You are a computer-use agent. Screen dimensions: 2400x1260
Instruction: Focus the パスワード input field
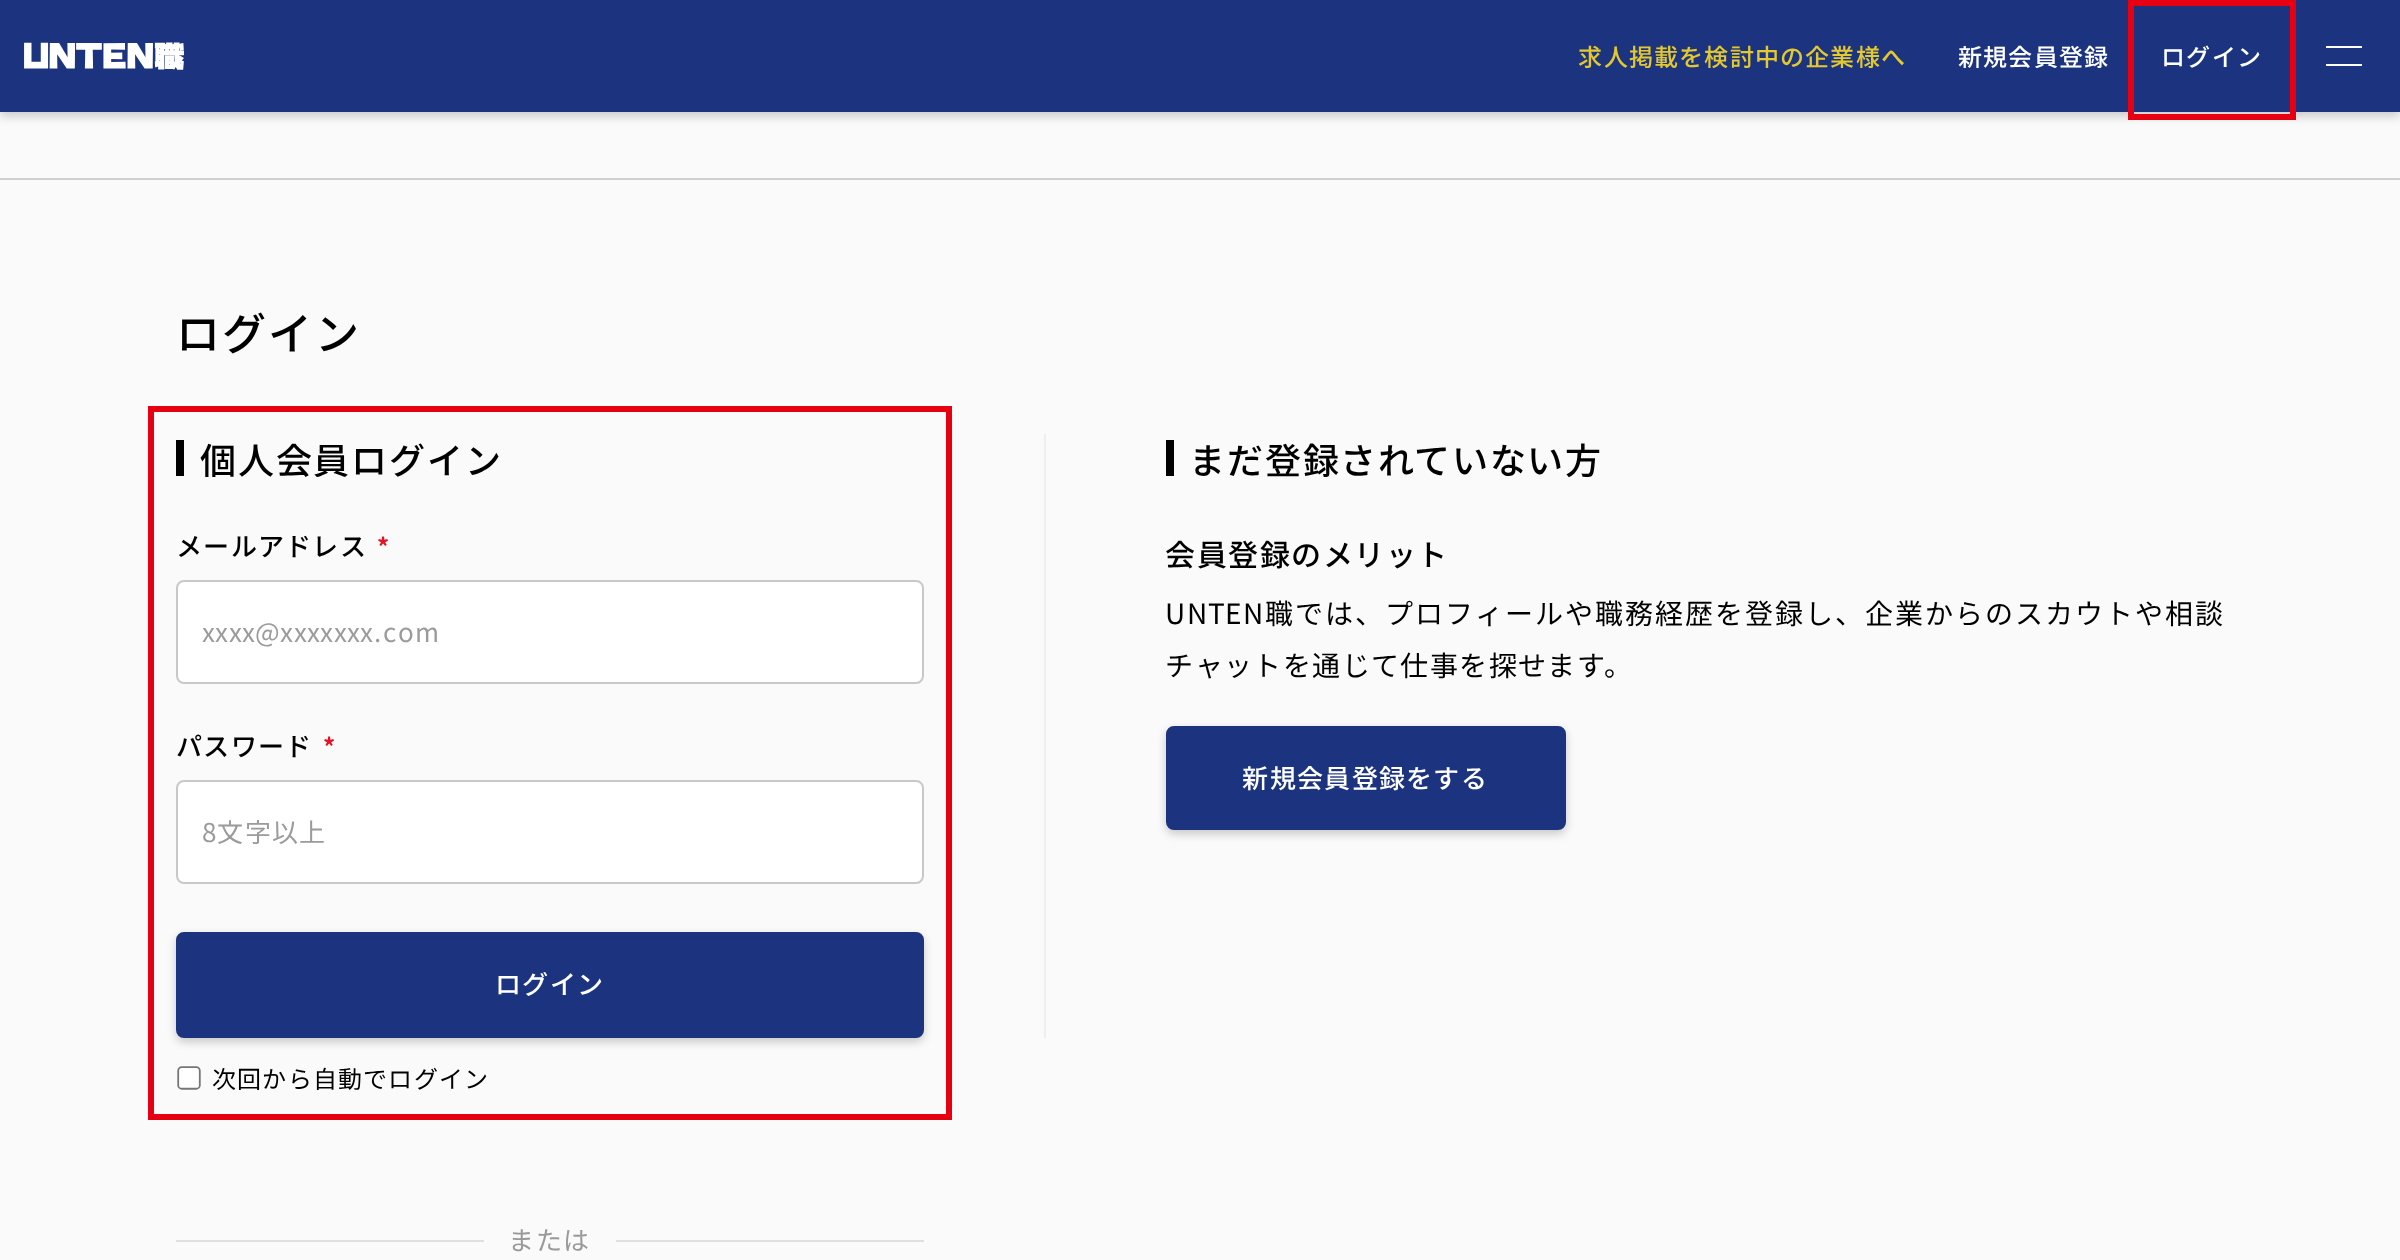tap(550, 832)
